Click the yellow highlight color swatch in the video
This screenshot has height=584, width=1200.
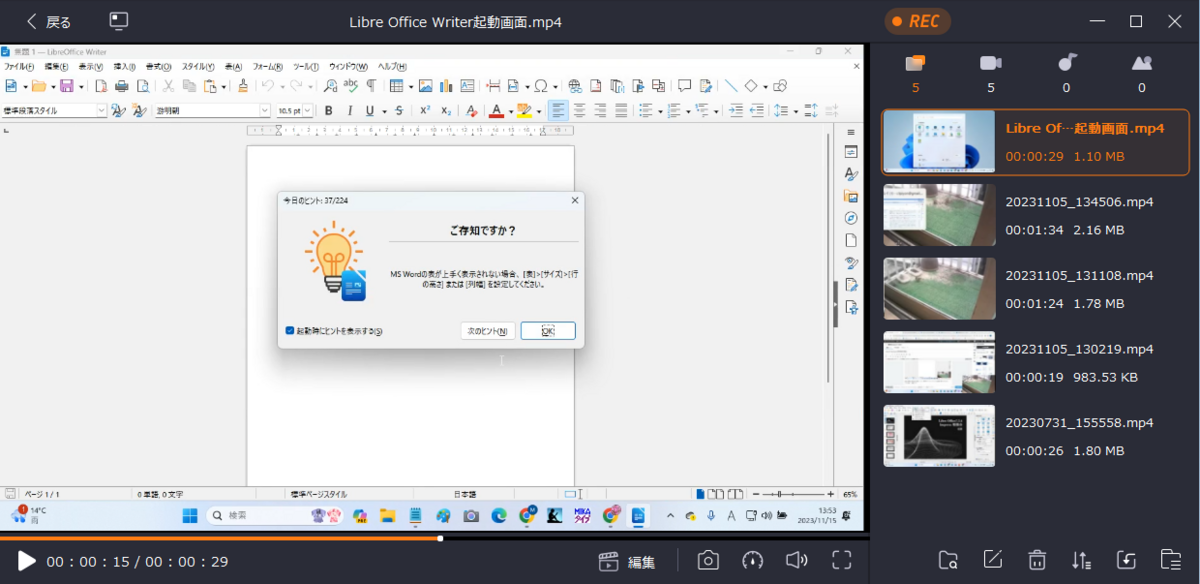[524, 111]
